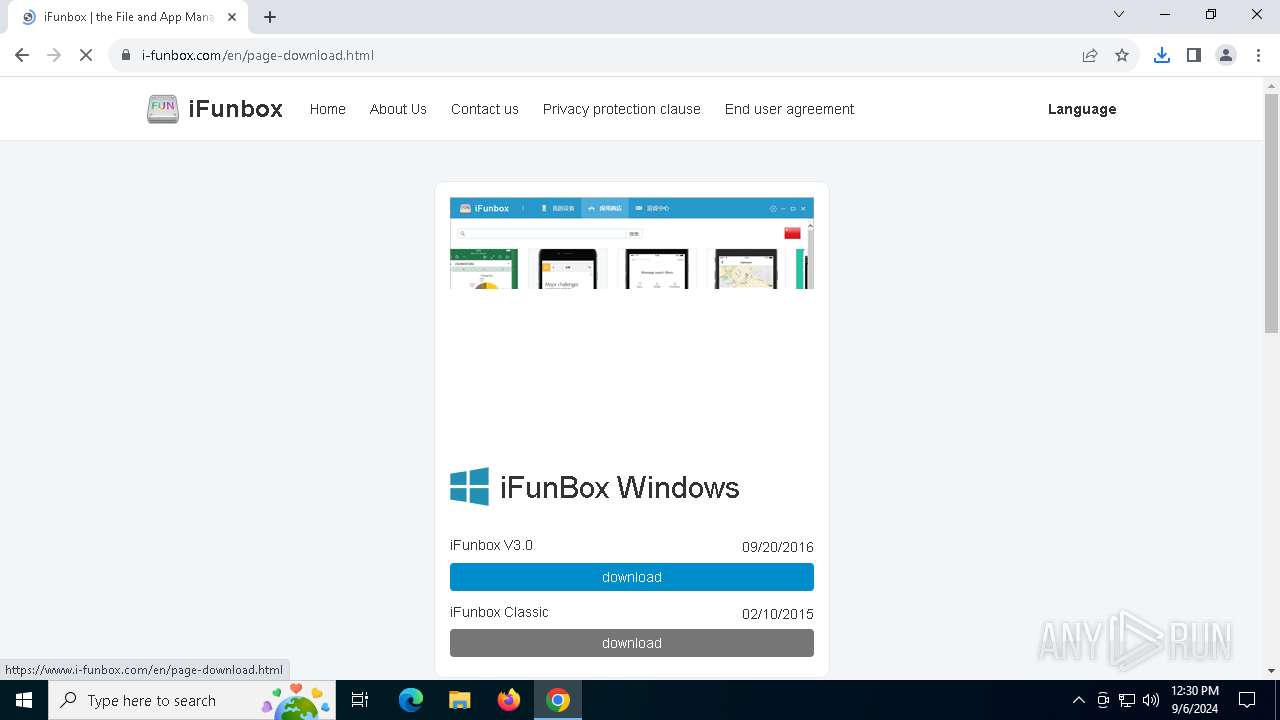Click the iFunbox V3.0 label
The height and width of the screenshot is (720, 1280).
click(x=491, y=545)
